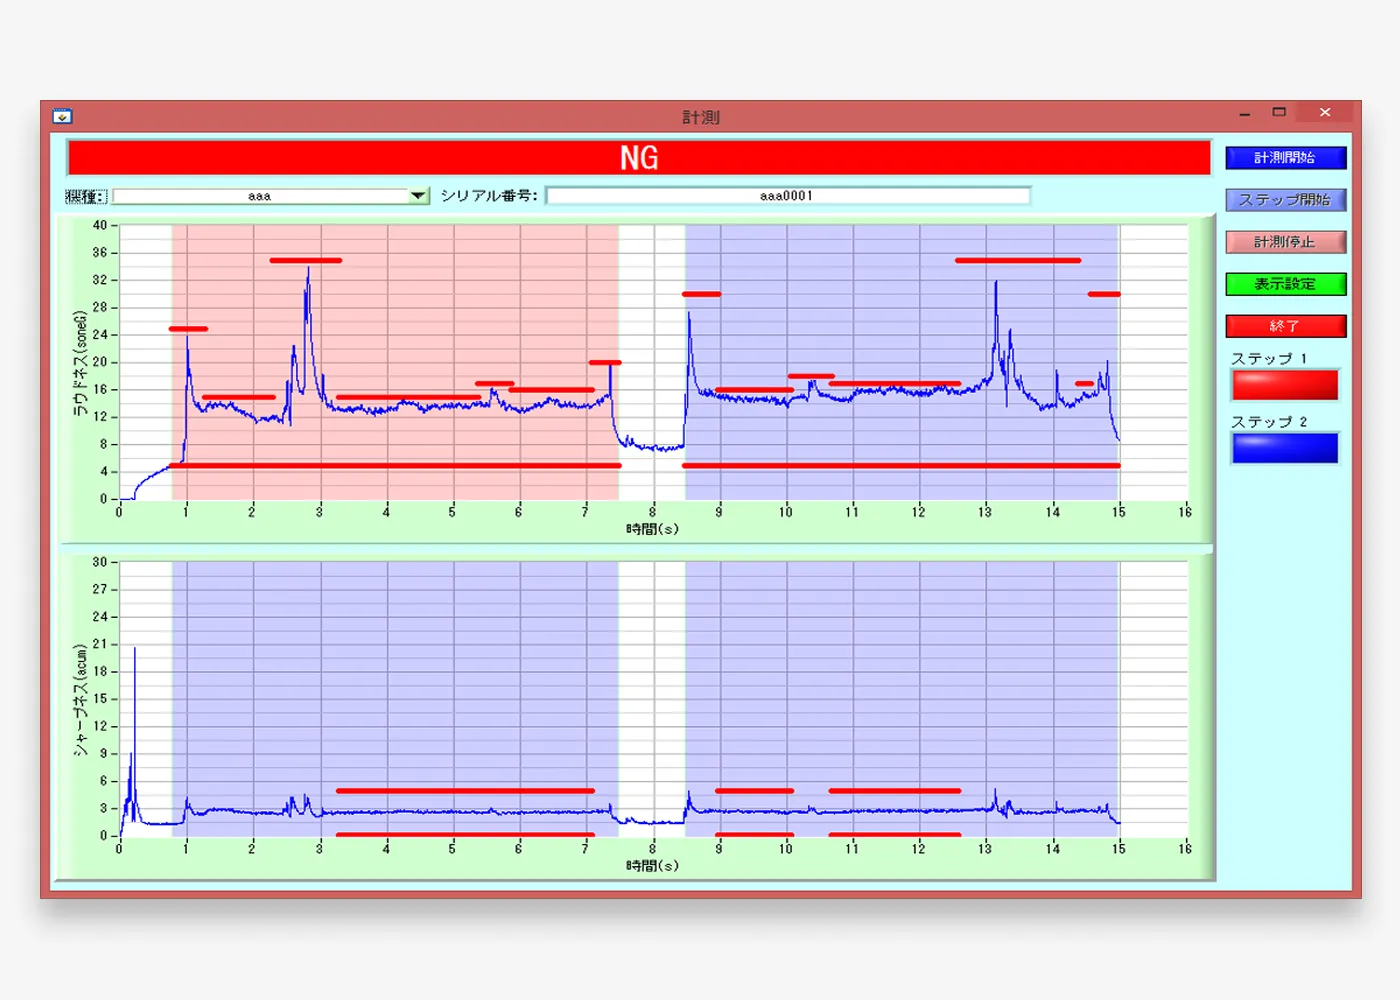Exit using the red 終了 button
The width and height of the screenshot is (1400, 1000).
click(x=1285, y=326)
